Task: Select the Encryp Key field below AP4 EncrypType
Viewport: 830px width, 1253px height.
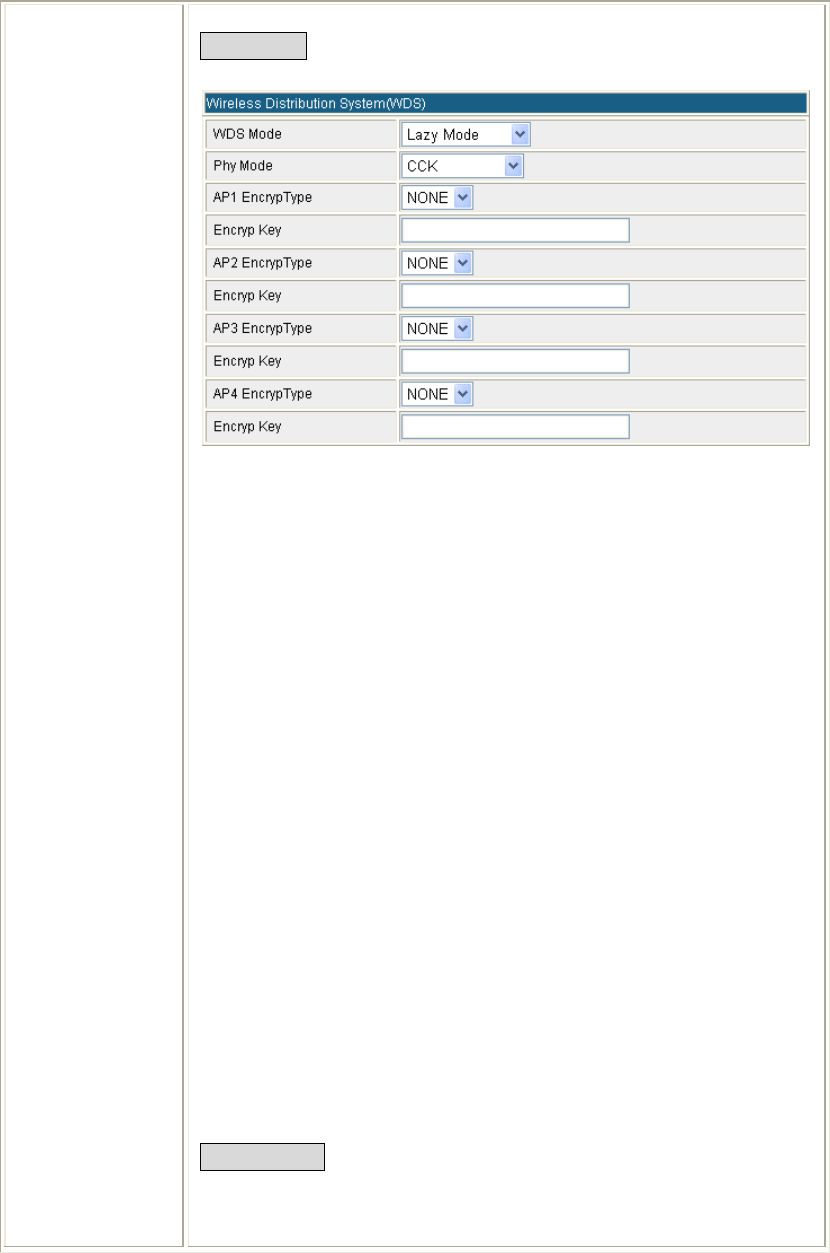Action: (x=515, y=427)
